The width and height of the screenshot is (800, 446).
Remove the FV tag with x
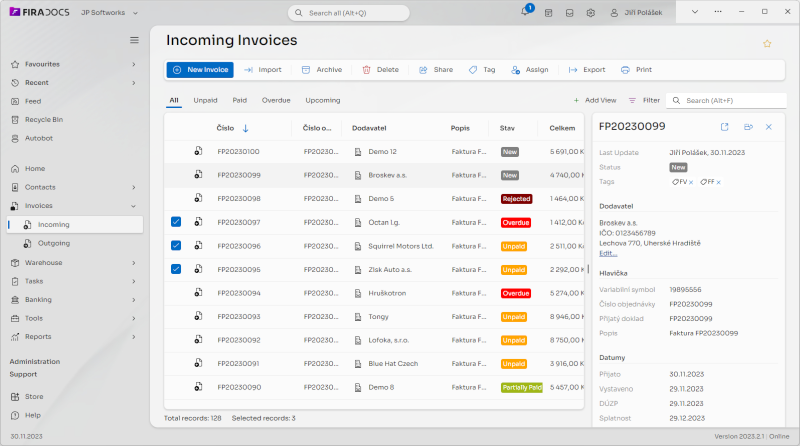coord(691,182)
